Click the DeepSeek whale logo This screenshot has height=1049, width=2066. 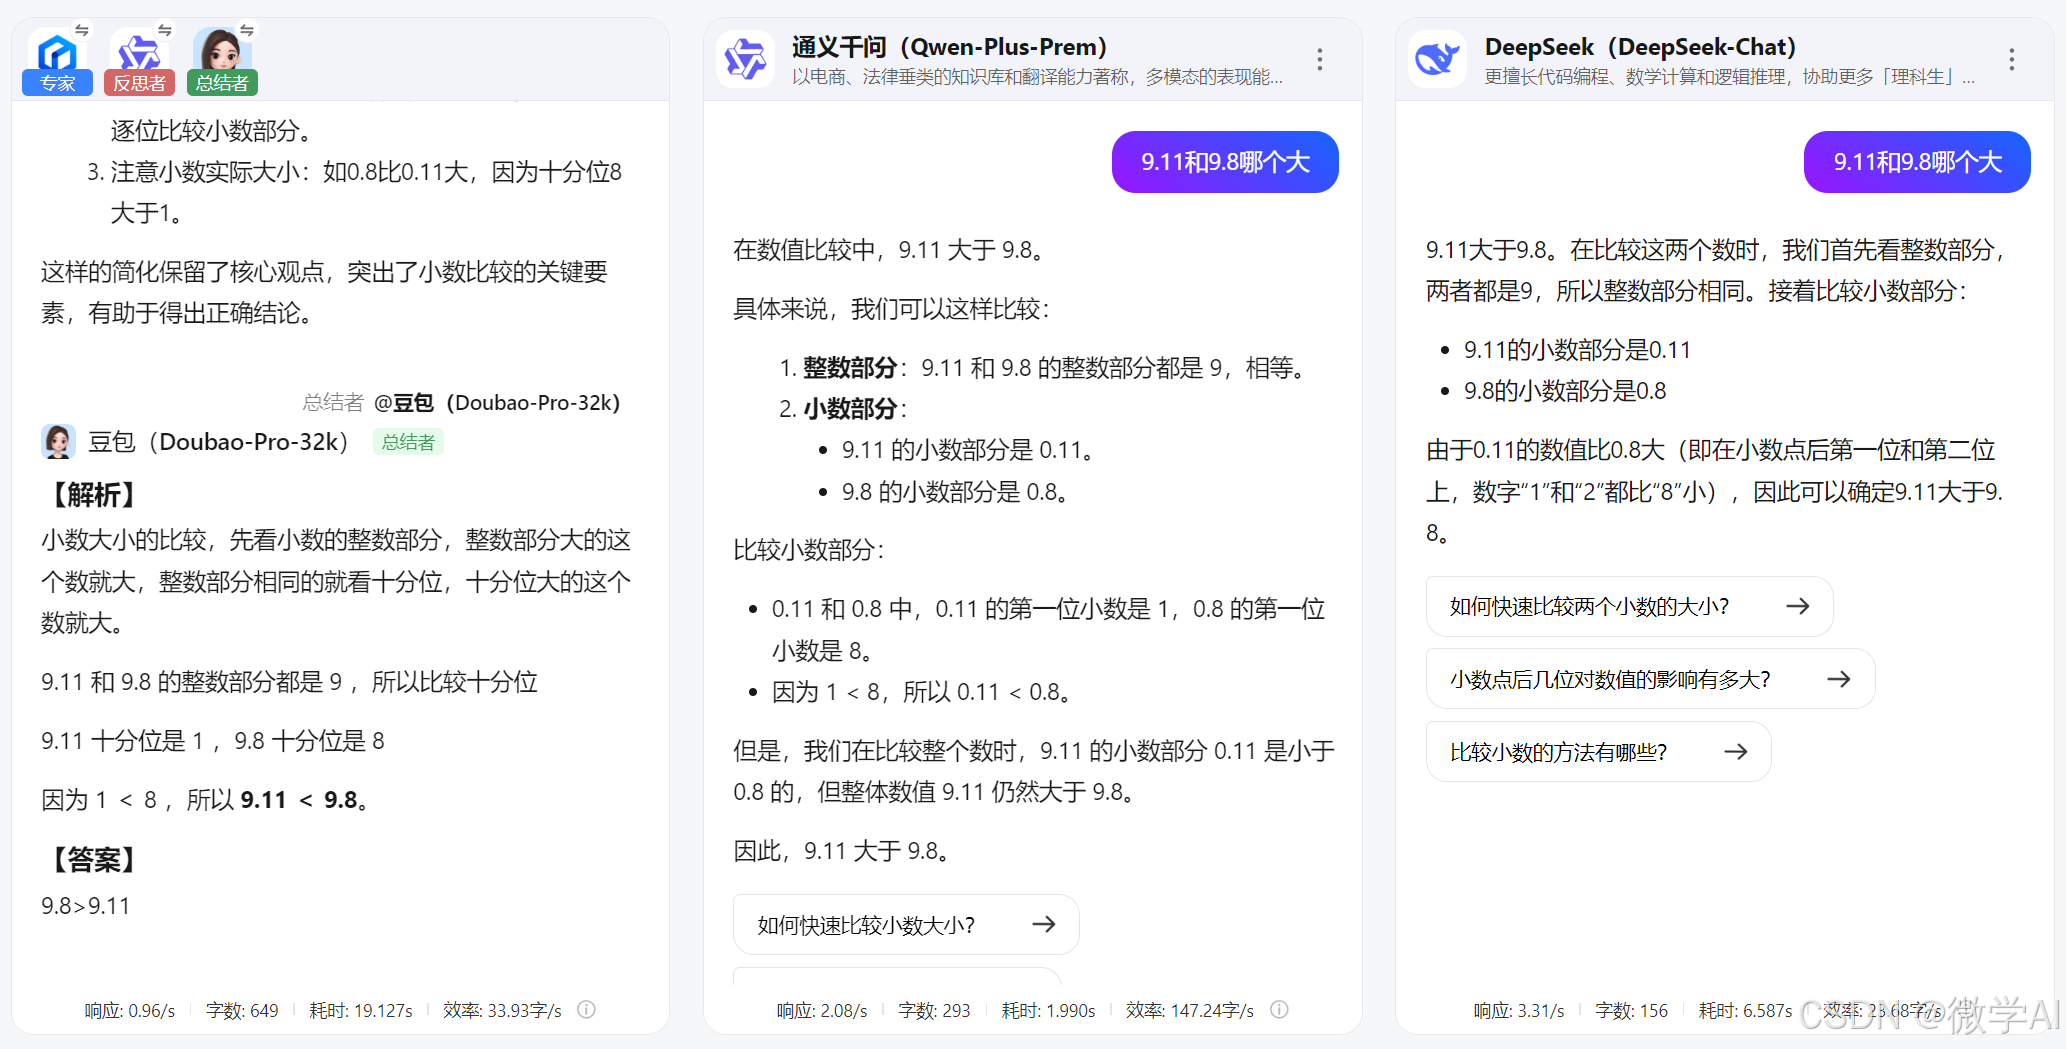pyautogui.click(x=1437, y=59)
